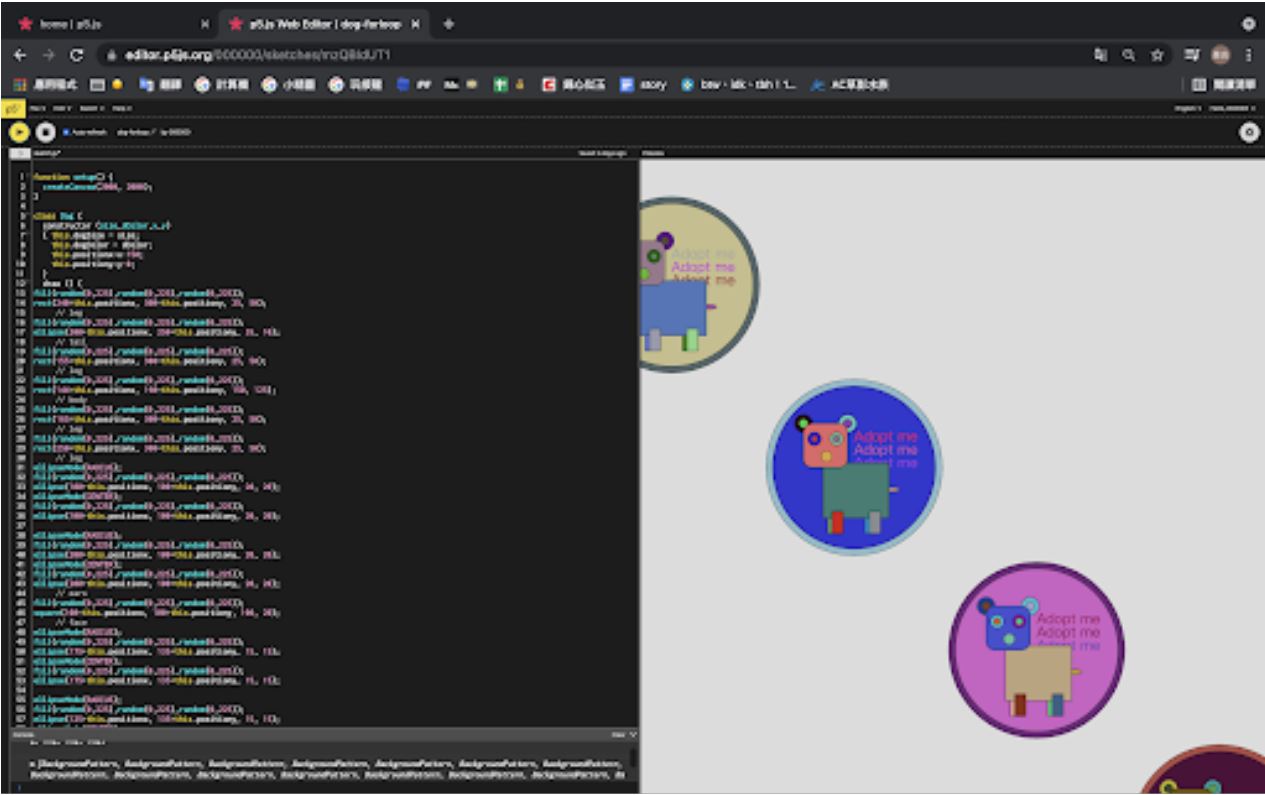Go back to previous page
Viewport: 1265px width, 795px height.
pos(21,55)
